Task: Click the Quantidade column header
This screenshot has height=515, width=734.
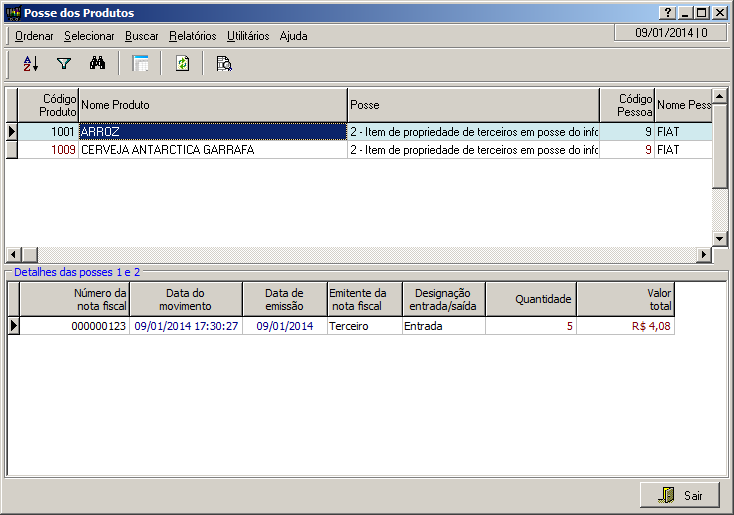Action: coord(531,299)
